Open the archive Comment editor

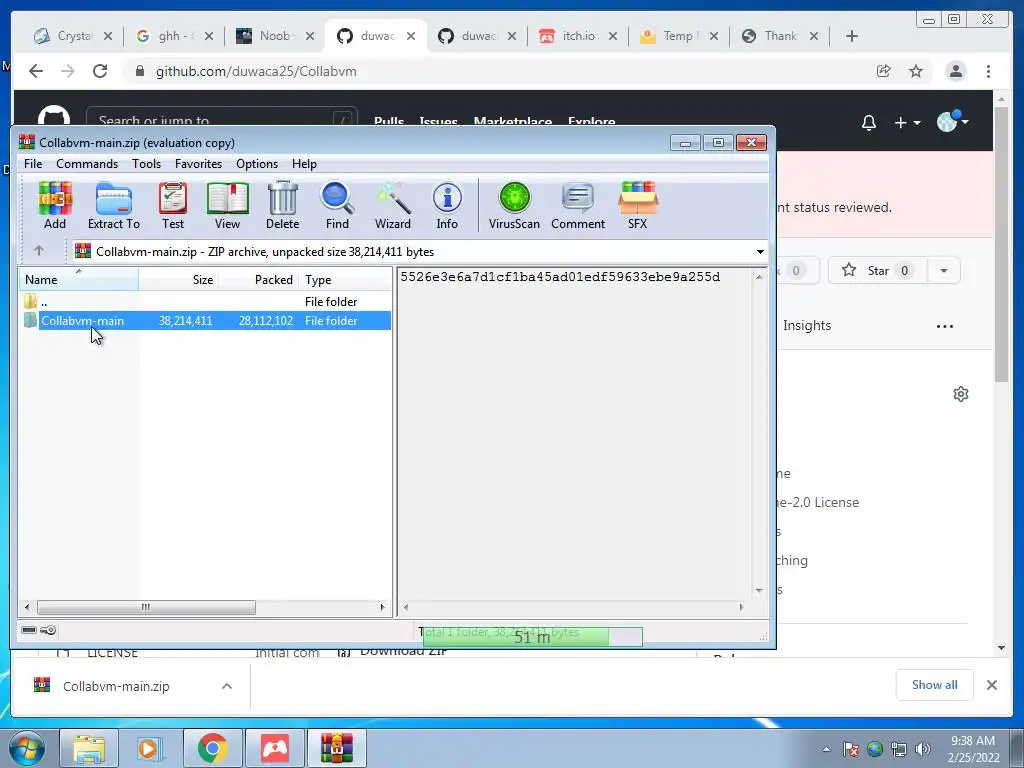(x=578, y=205)
